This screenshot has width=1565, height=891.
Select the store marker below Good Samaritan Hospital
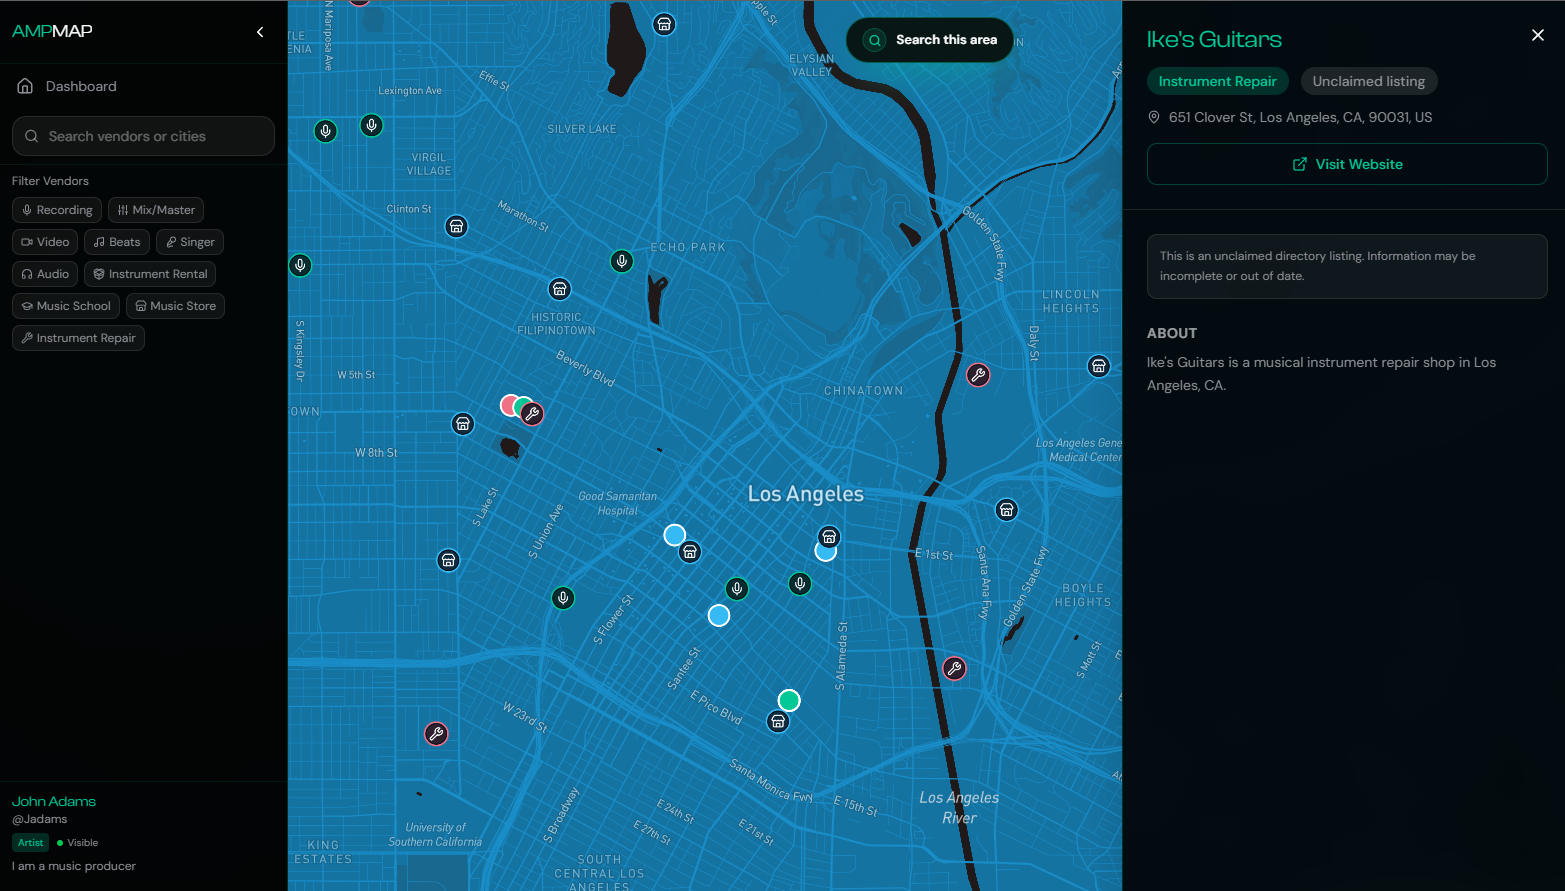tap(690, 552)
